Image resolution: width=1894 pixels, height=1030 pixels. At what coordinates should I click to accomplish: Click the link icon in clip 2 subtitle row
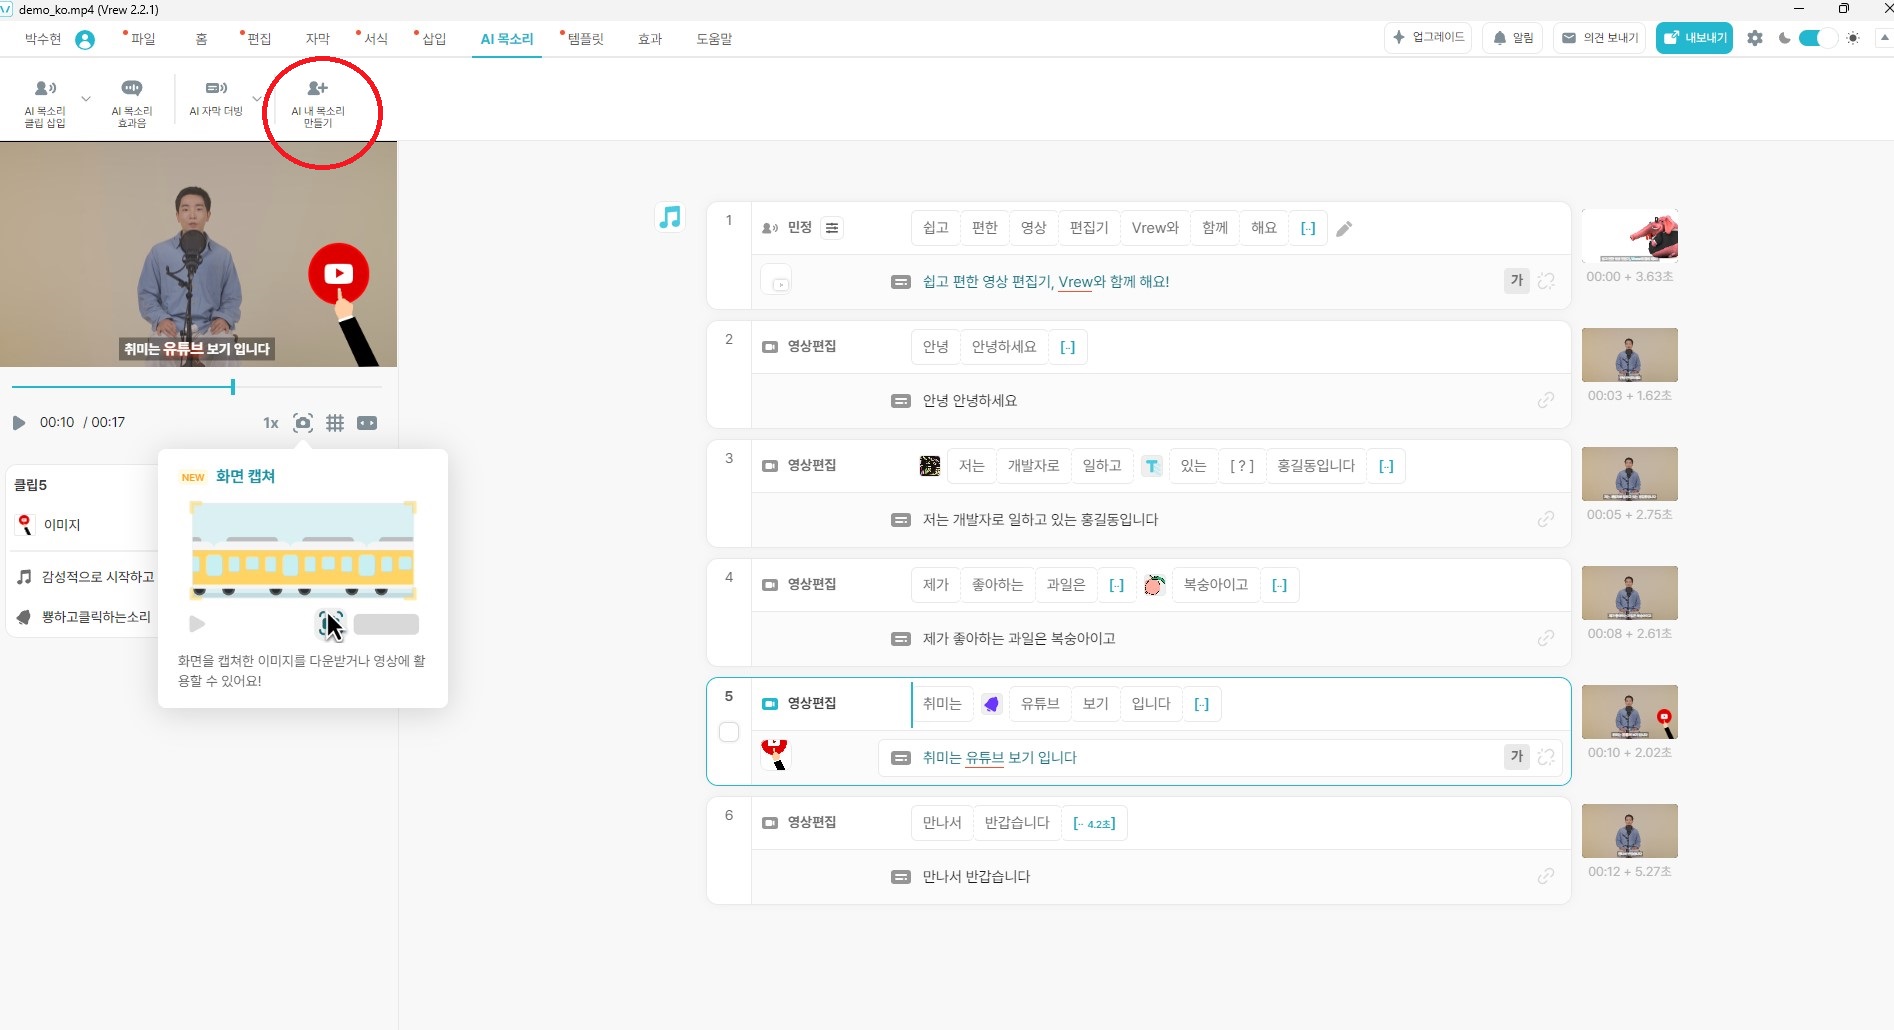(1546, 400)
